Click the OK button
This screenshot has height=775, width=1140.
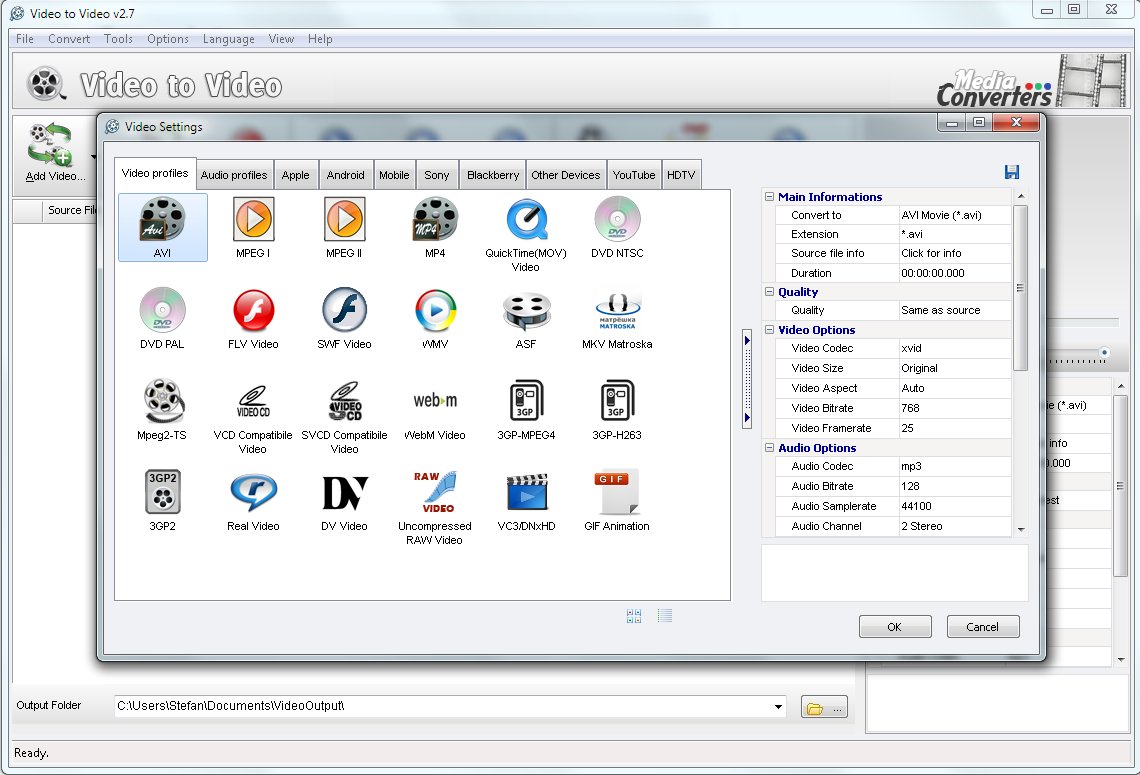tap(894, 627)
